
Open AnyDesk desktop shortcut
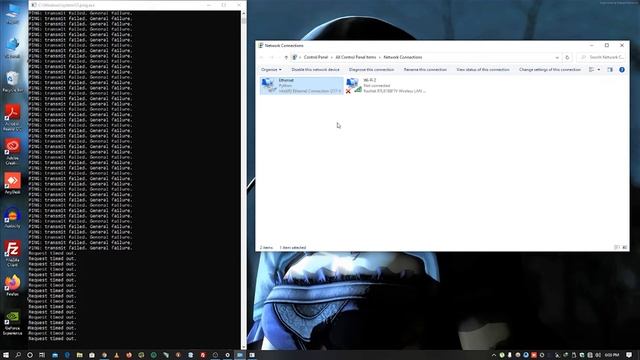click(12, 183)
